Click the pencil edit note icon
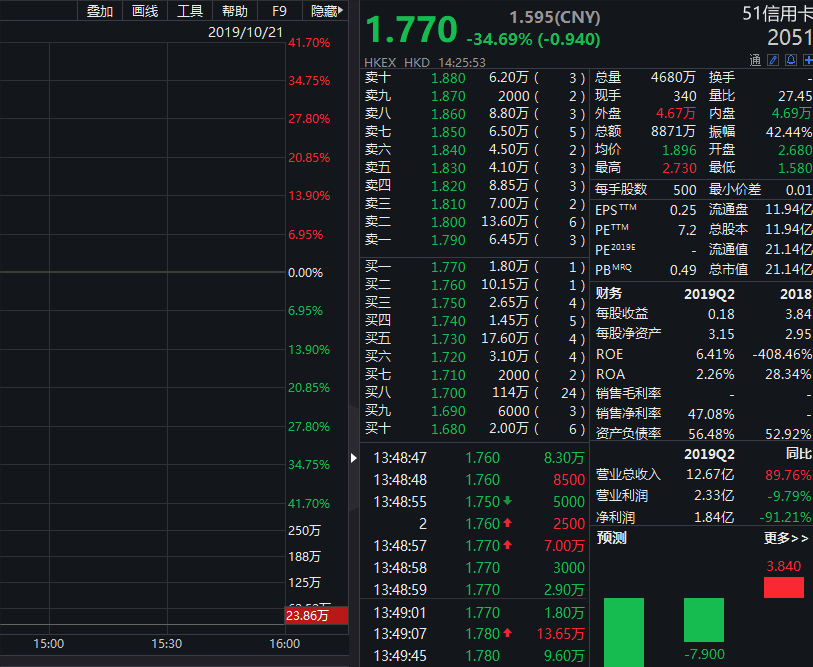This screenshot has height=667, width=813. 772,60
